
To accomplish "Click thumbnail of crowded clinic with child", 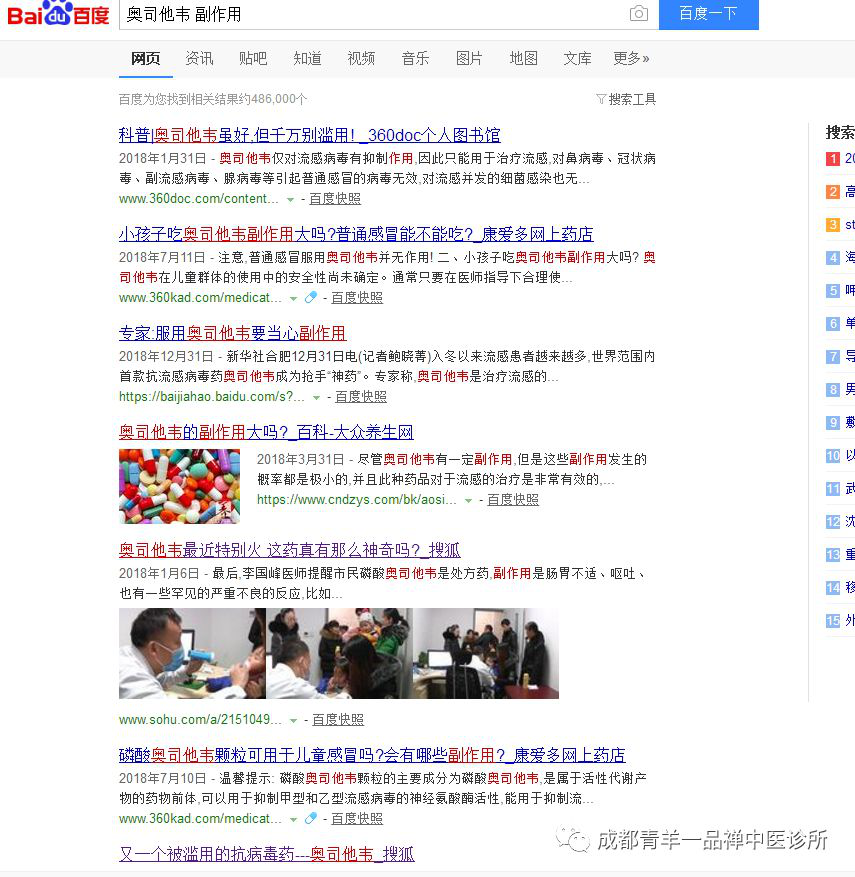I will pyautogui.click(x=339, y=653).
